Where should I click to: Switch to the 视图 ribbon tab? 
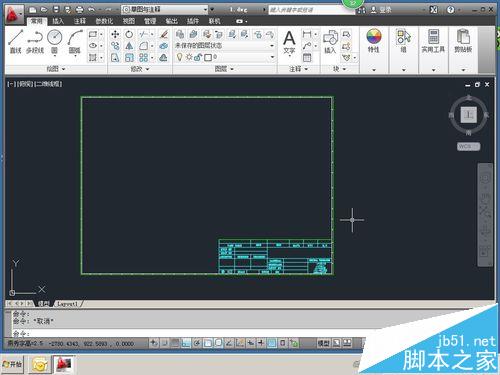[129, 21]
